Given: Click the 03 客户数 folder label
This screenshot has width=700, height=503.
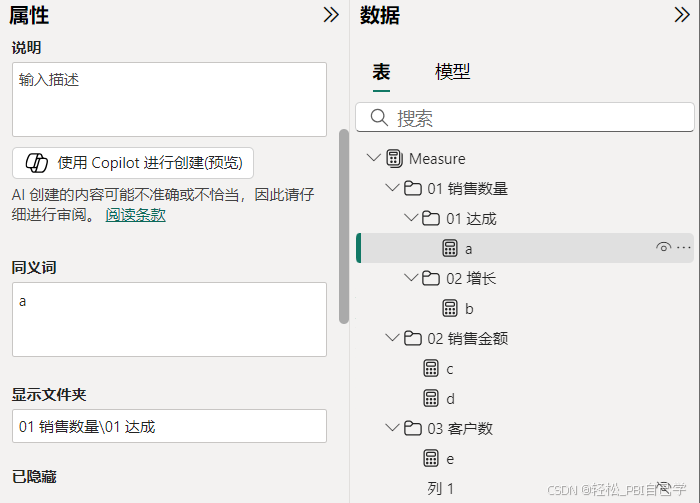Looking at the screenshot, I should click(460, 428).
